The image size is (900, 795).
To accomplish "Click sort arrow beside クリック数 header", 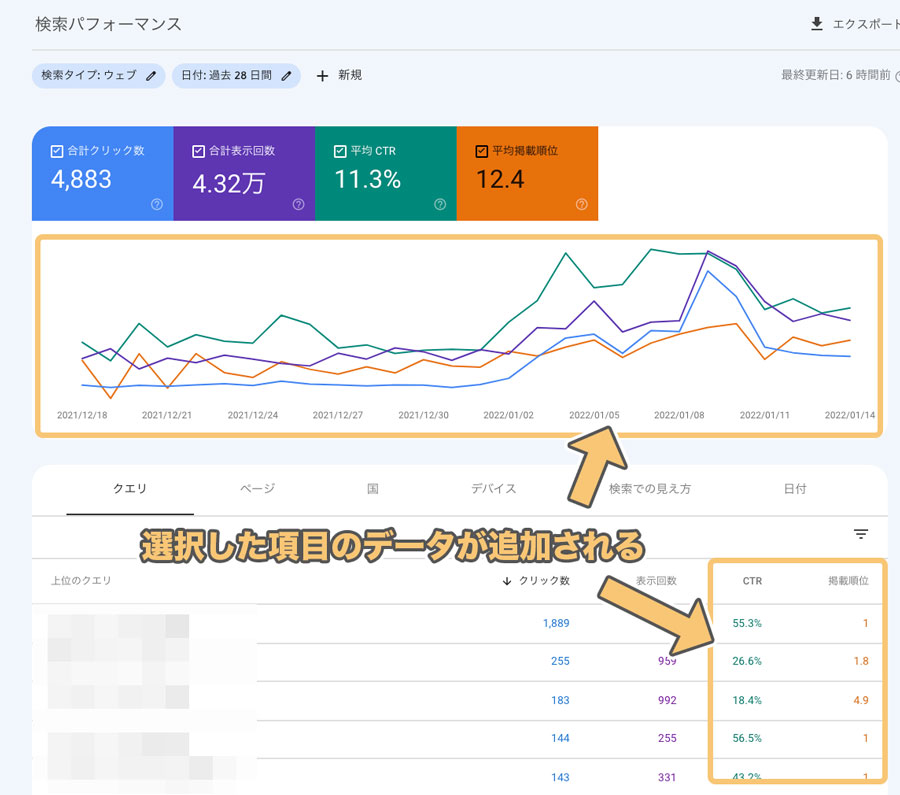I will (507, 581).
